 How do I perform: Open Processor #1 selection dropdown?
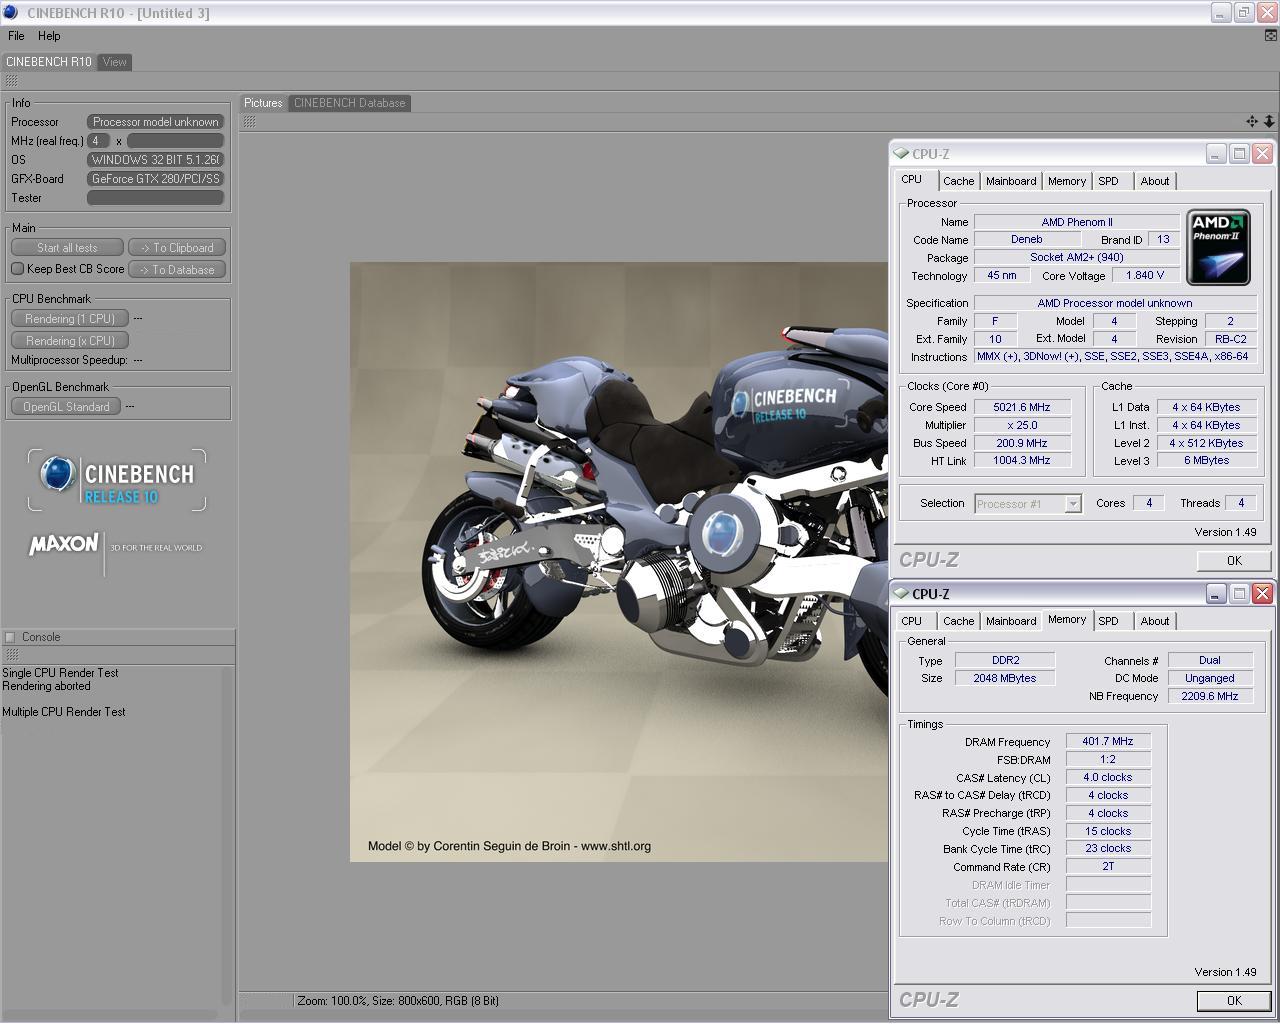click(1028, 504)
